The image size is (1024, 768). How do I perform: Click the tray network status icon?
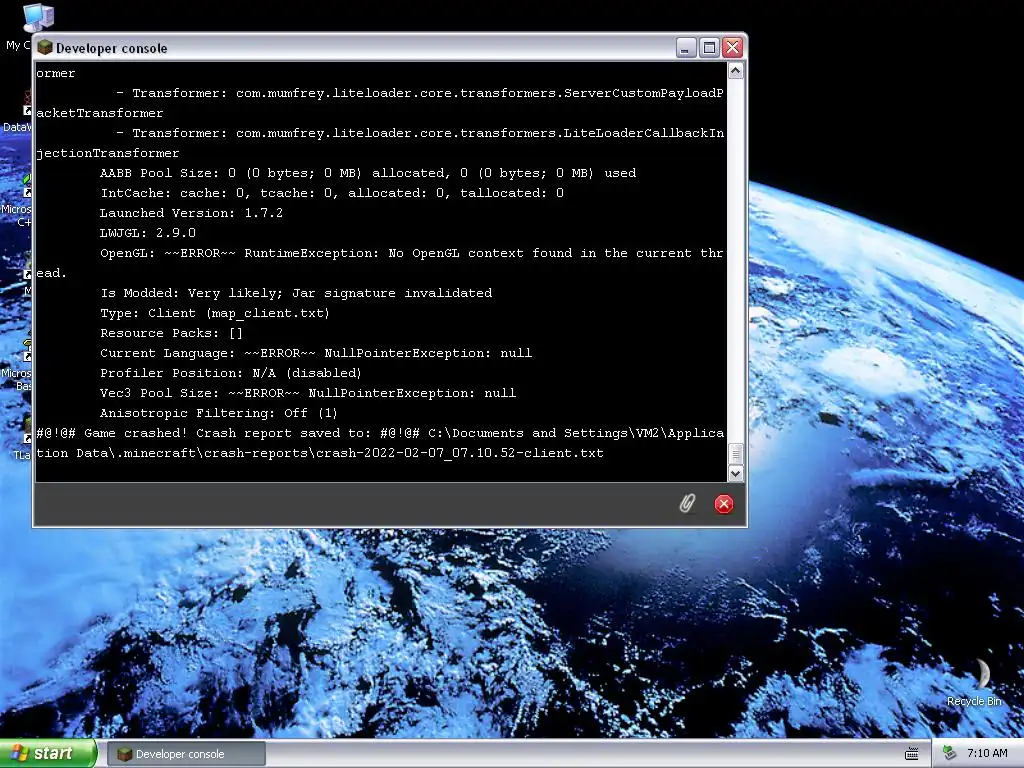point(950,754)
